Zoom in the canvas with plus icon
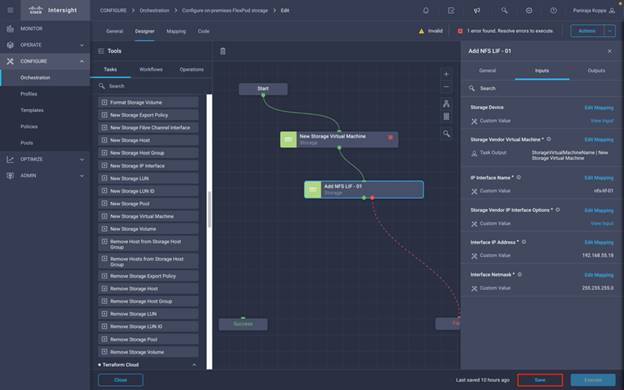This screenshot has width=624, height=390. coord(446,74)
